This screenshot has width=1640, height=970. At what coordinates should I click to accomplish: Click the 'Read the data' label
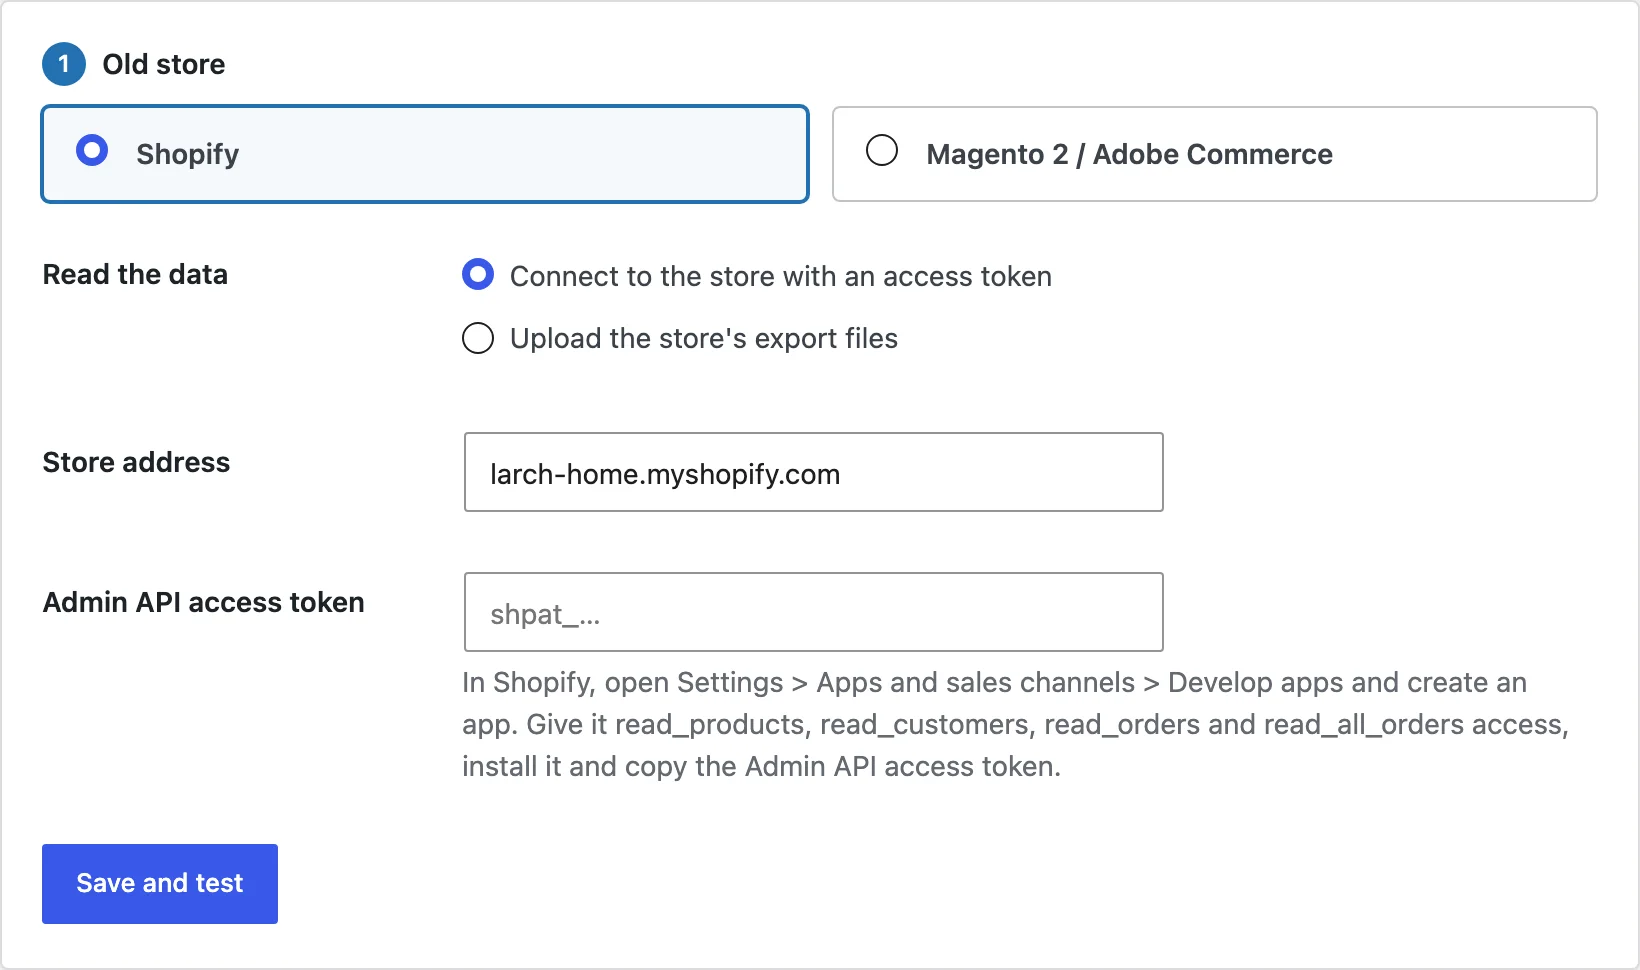click(135, 274)
